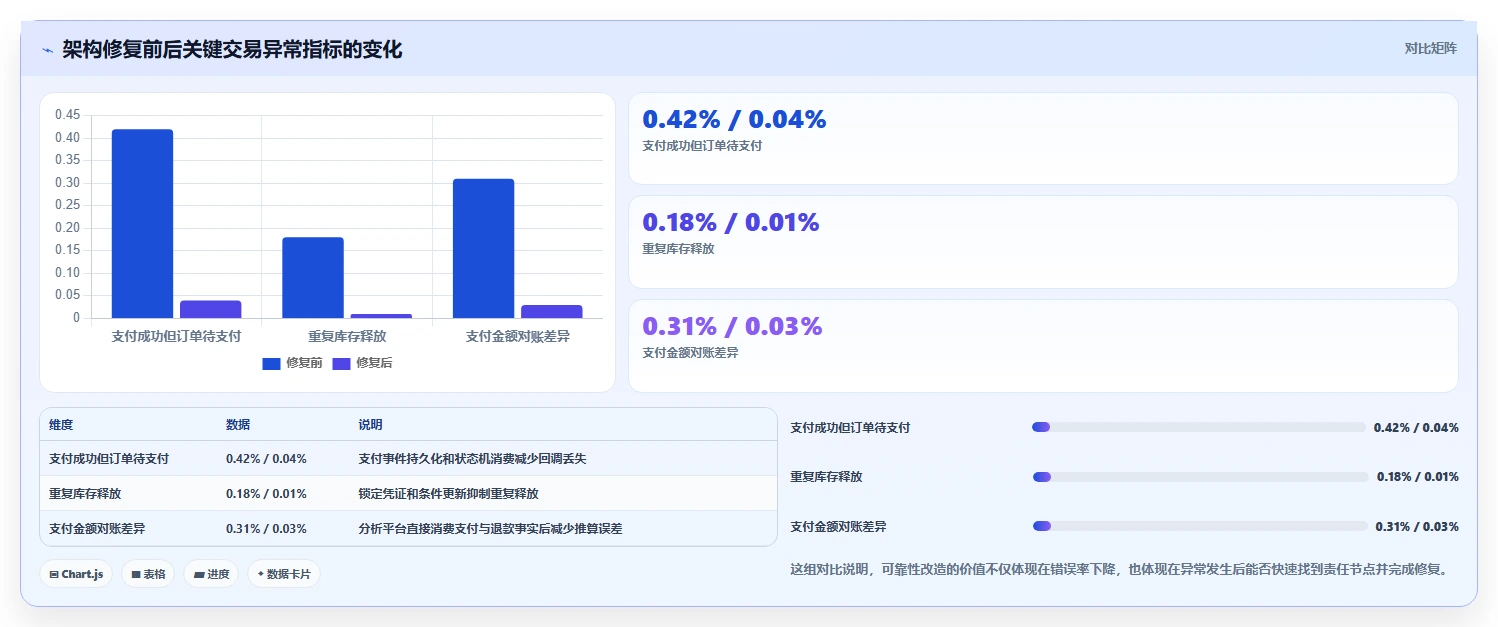The height and width of the screenshot is (627, 1498).
Task: Click 修复后 purple legend color box
Action: pos(341,363)
